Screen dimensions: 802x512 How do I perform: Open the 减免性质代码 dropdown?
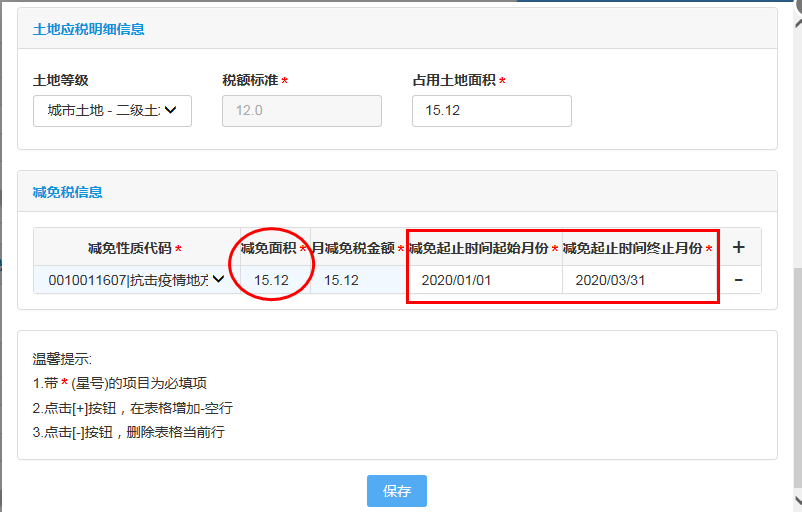click(x=137, y=280)
